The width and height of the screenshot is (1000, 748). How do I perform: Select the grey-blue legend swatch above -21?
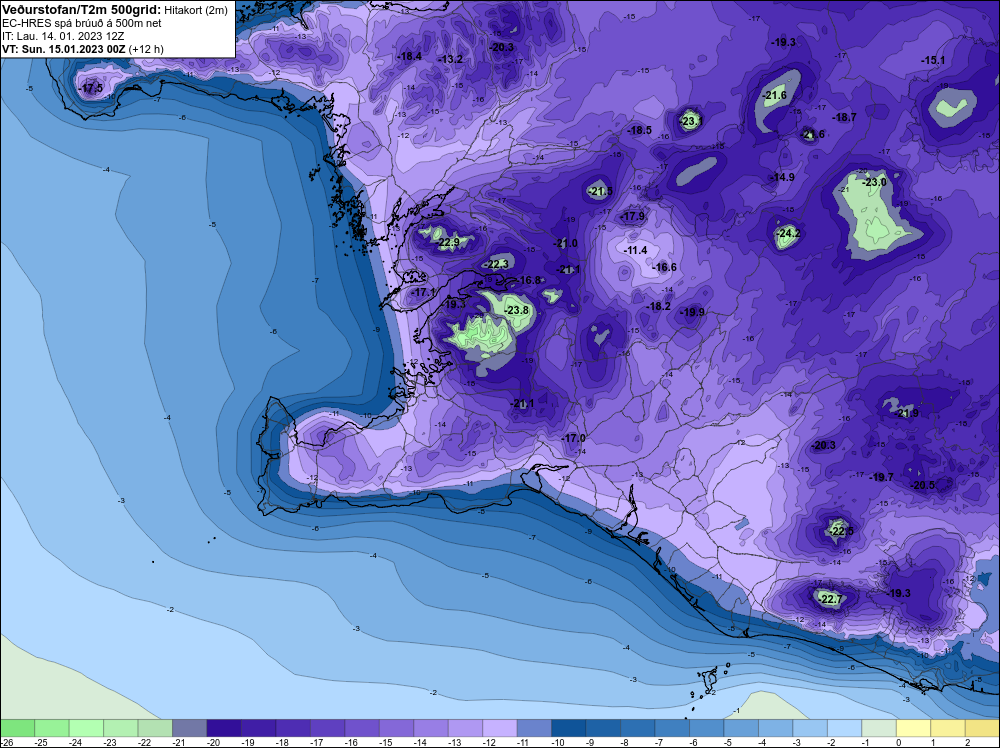[x=189, y=728]
